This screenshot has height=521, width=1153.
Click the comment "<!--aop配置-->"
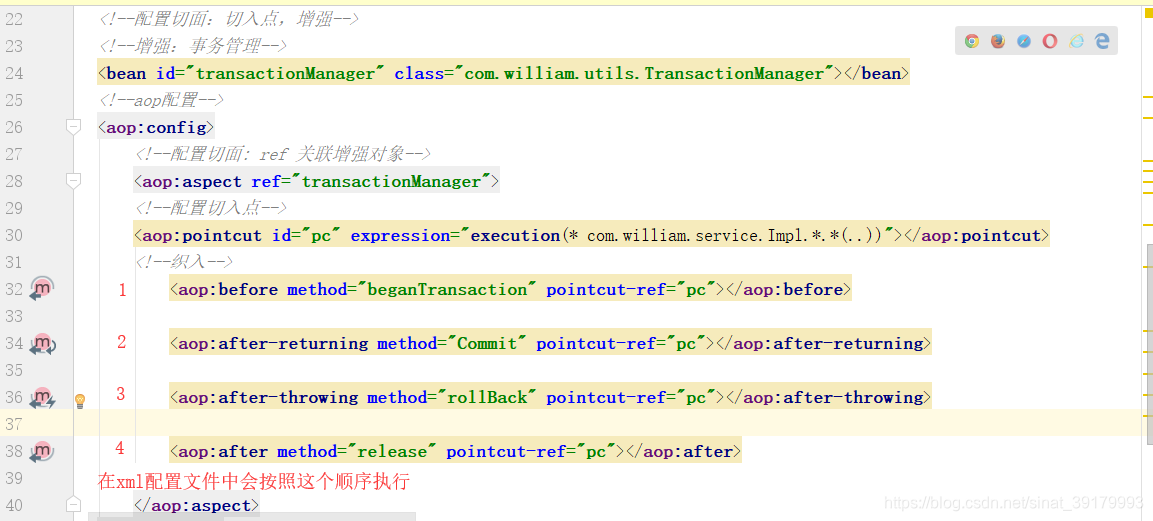(161, 100)
